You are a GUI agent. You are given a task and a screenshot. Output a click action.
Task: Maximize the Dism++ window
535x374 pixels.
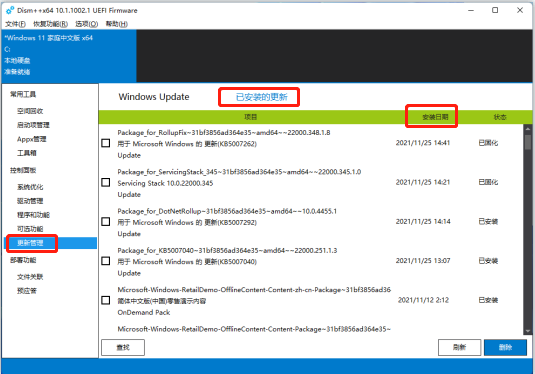pyautogui.click(x=495, y=10)
